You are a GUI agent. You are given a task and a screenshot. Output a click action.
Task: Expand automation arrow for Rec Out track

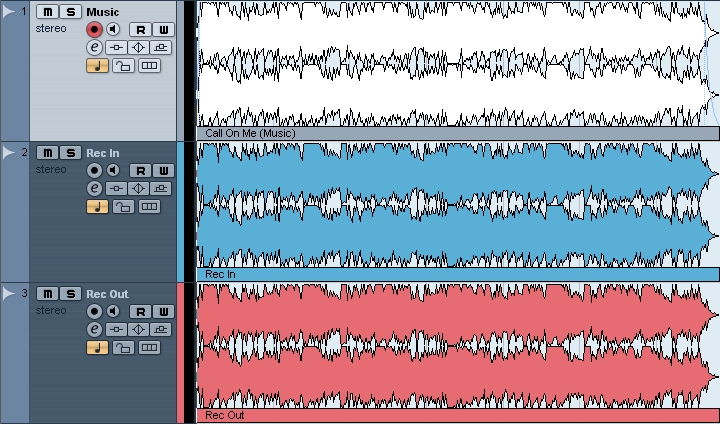point(8,294)
